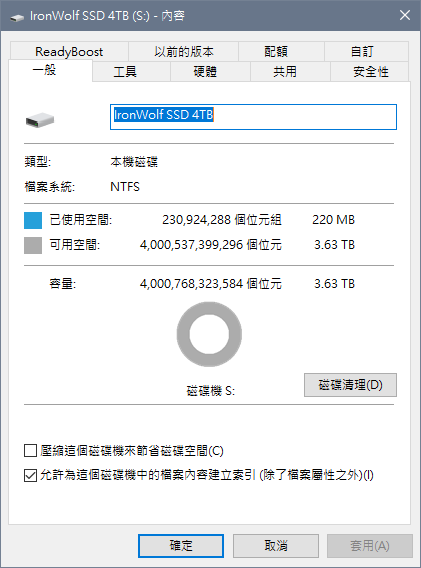Click the 4,000,768,323,584 capacity value
Viewport: 421px width, 568px height.
point(191,284)
